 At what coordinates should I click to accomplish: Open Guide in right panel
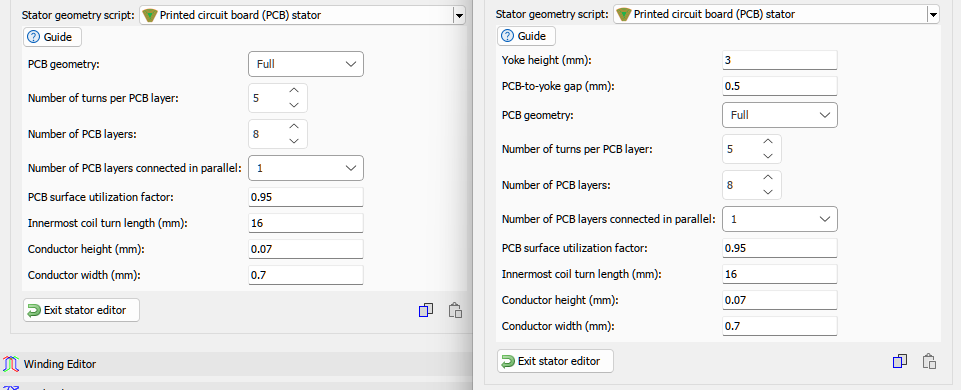pos(526,36)
